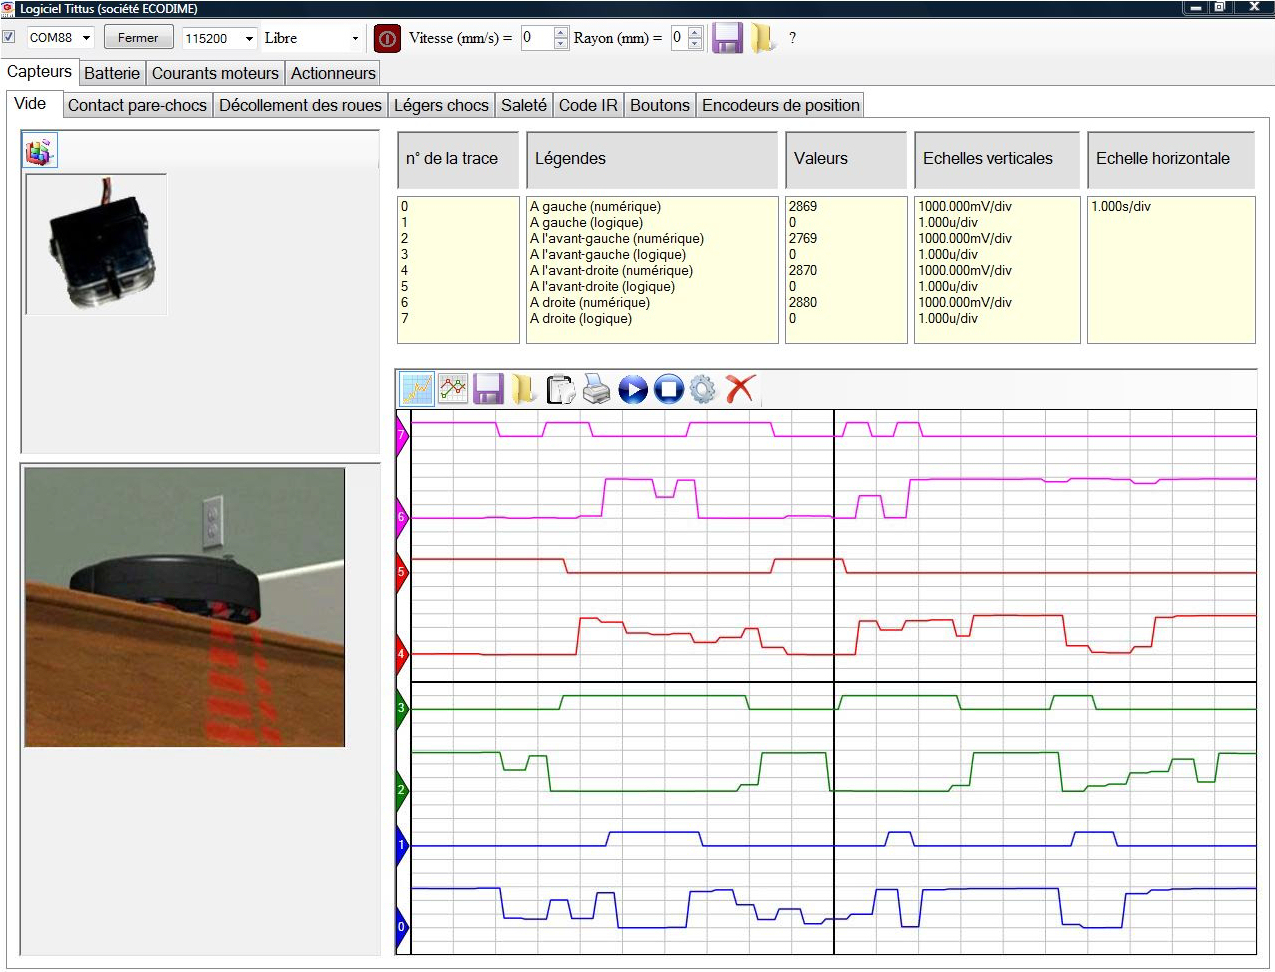Screen dimensions: 1275x972
Task: Save the chart using the purple floppy icon
Action: [x=488, y=389]
